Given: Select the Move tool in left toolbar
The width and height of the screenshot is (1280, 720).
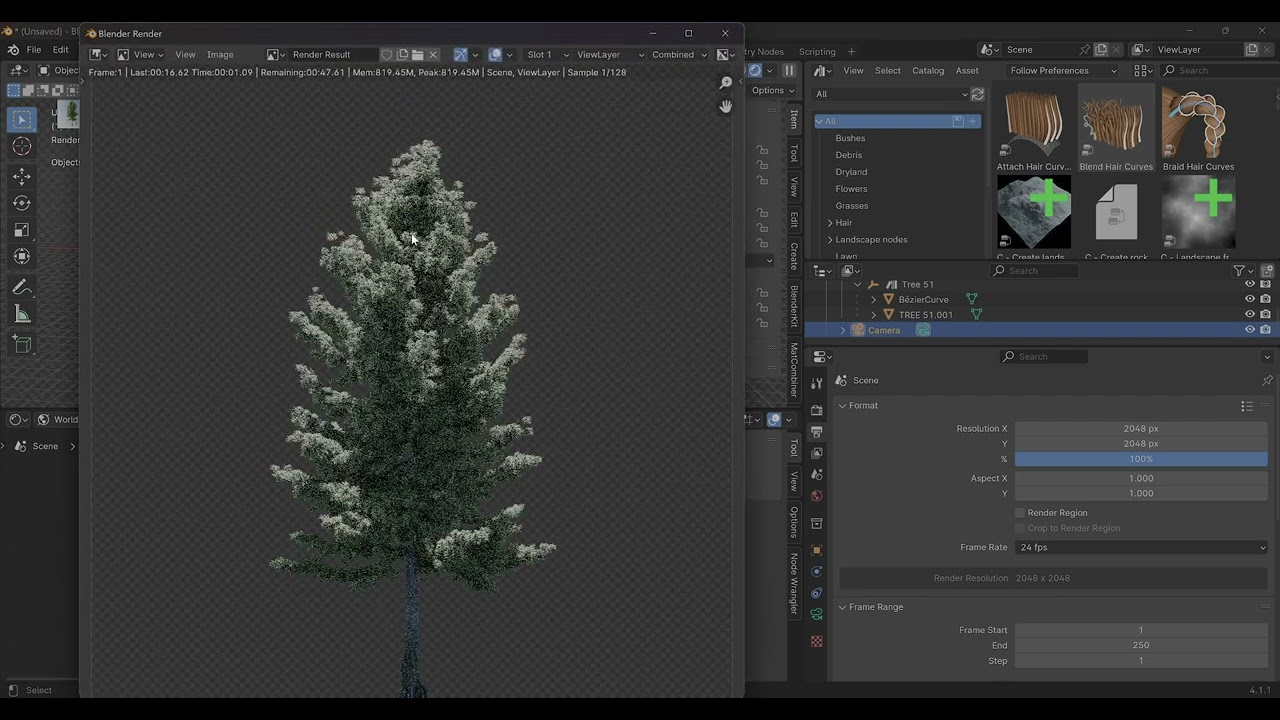Looking at the screenshot, I should coord(22,176).
